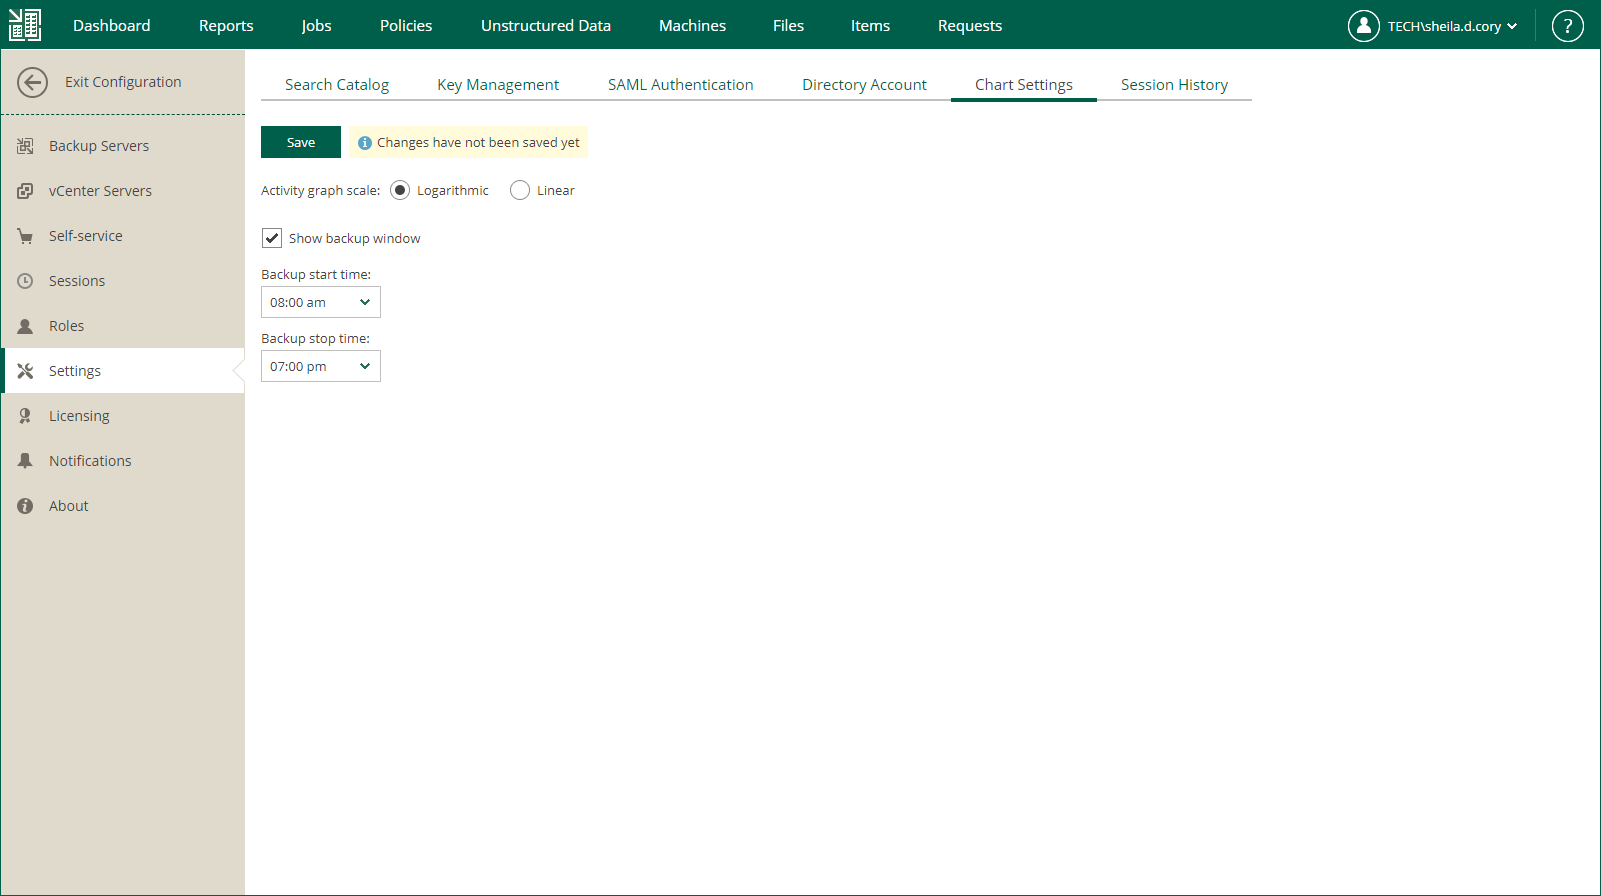
Task: Click the Self-service cart icon
Action: point(25,236)
